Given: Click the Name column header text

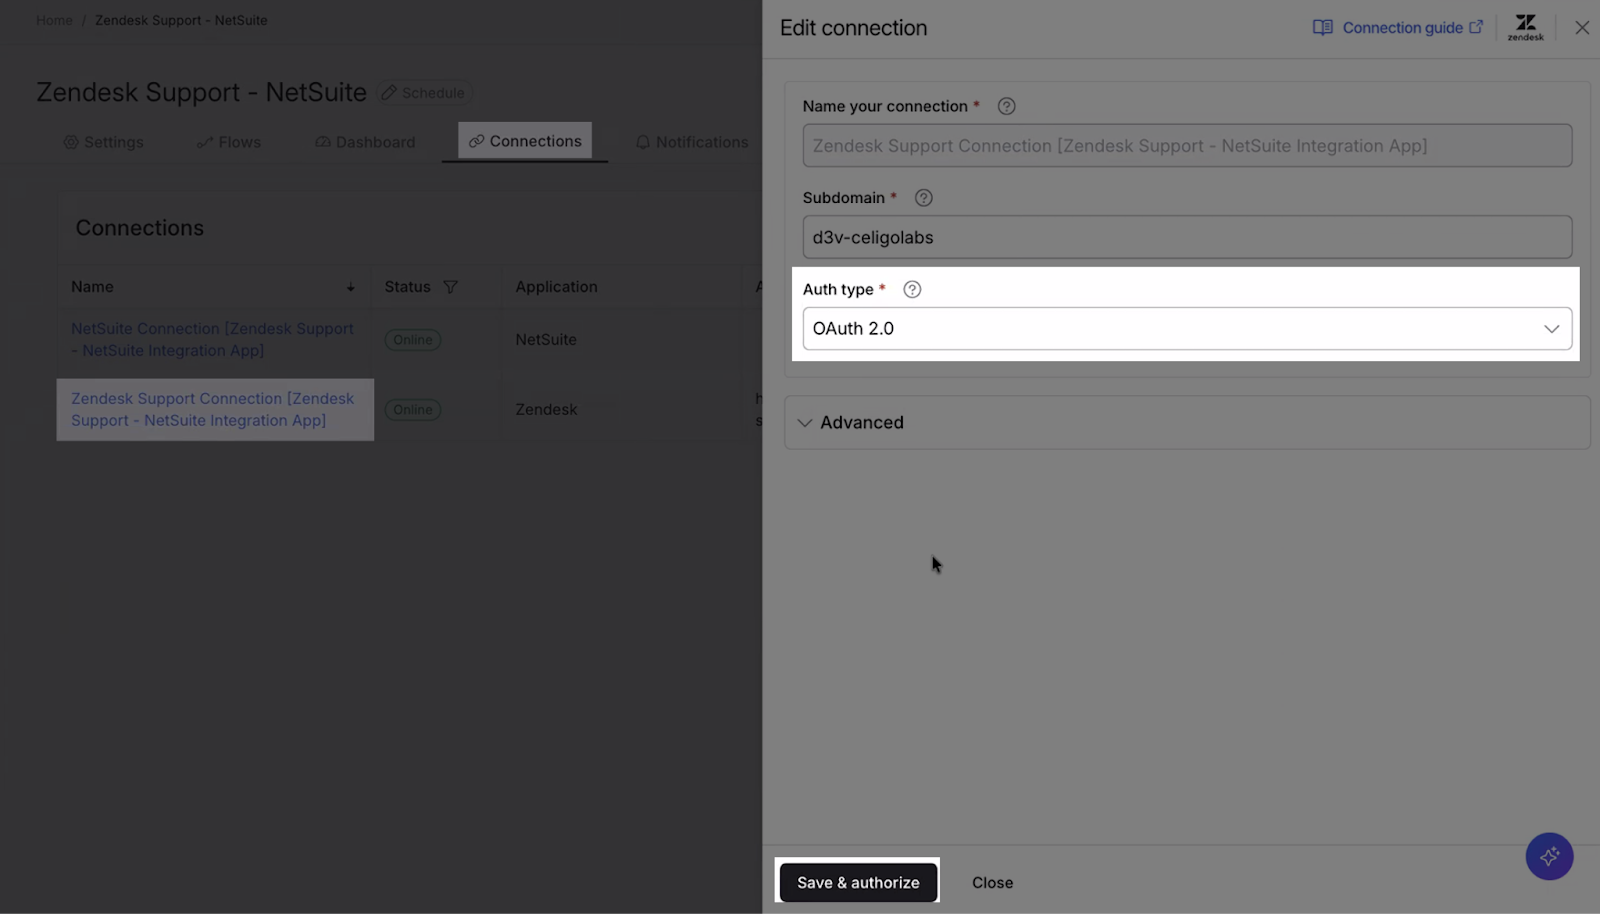Looking at the screenshot, I should coord(92,287).
